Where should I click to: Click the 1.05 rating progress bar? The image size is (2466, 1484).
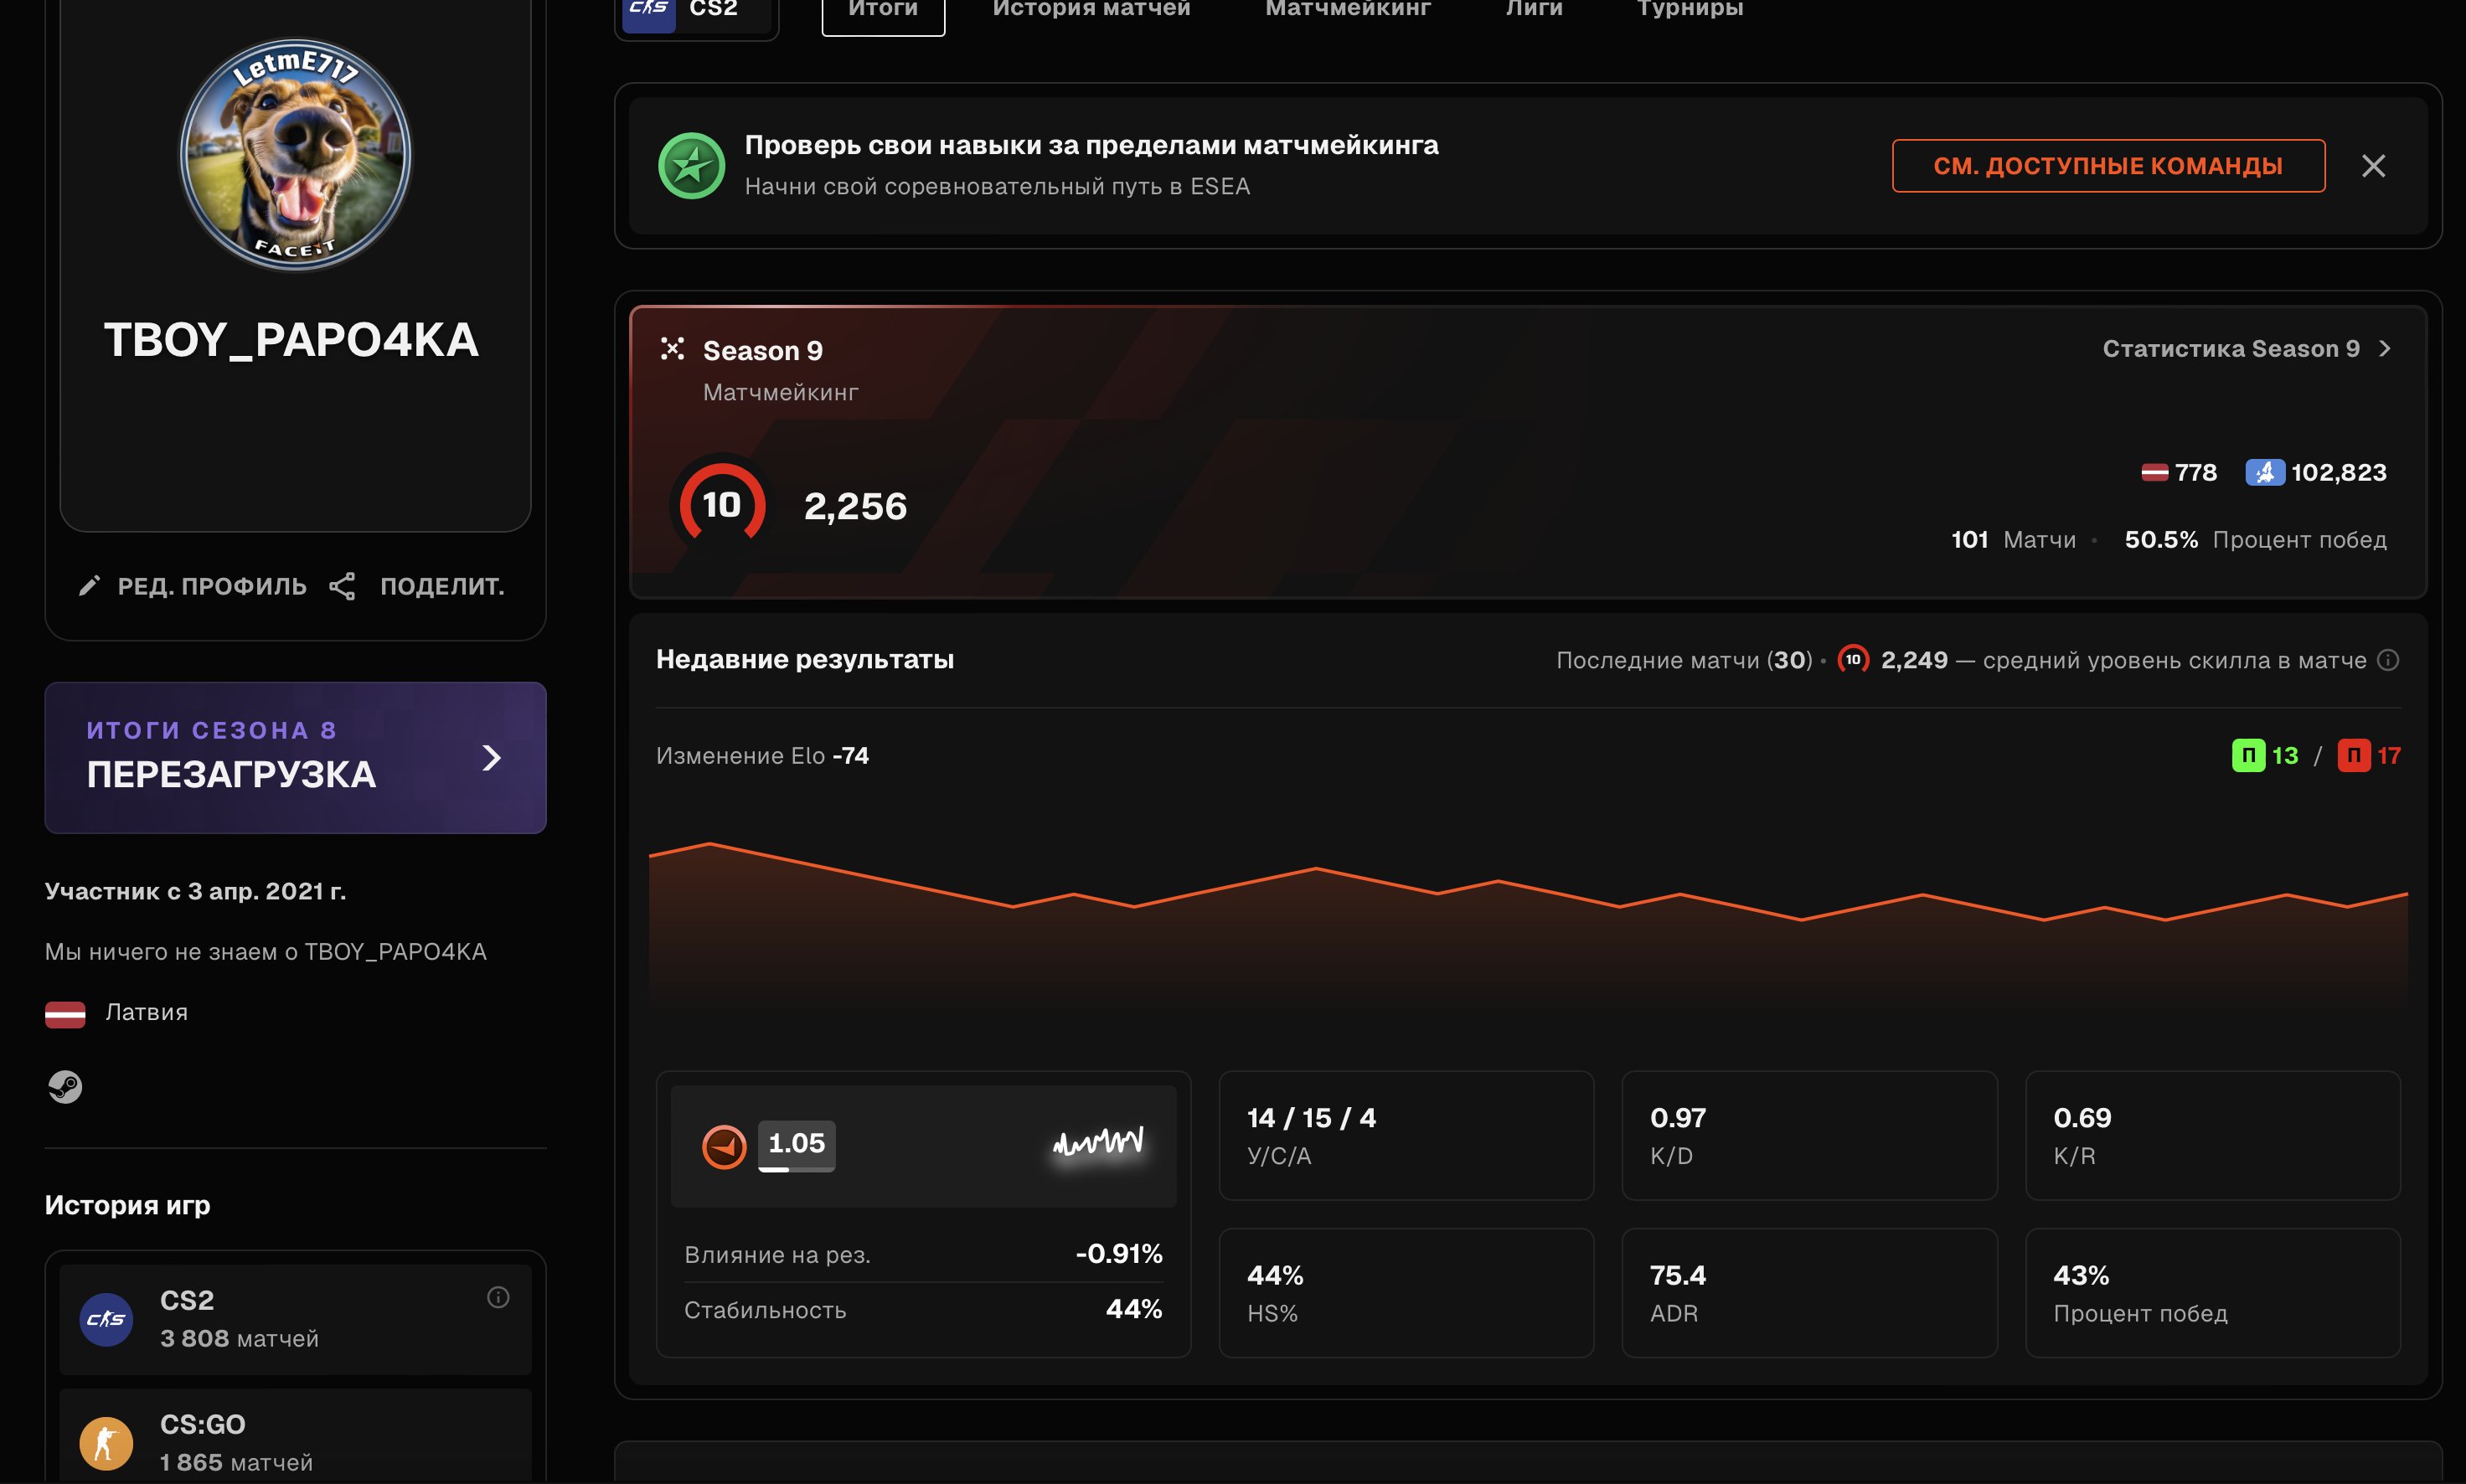[796, 1169]
